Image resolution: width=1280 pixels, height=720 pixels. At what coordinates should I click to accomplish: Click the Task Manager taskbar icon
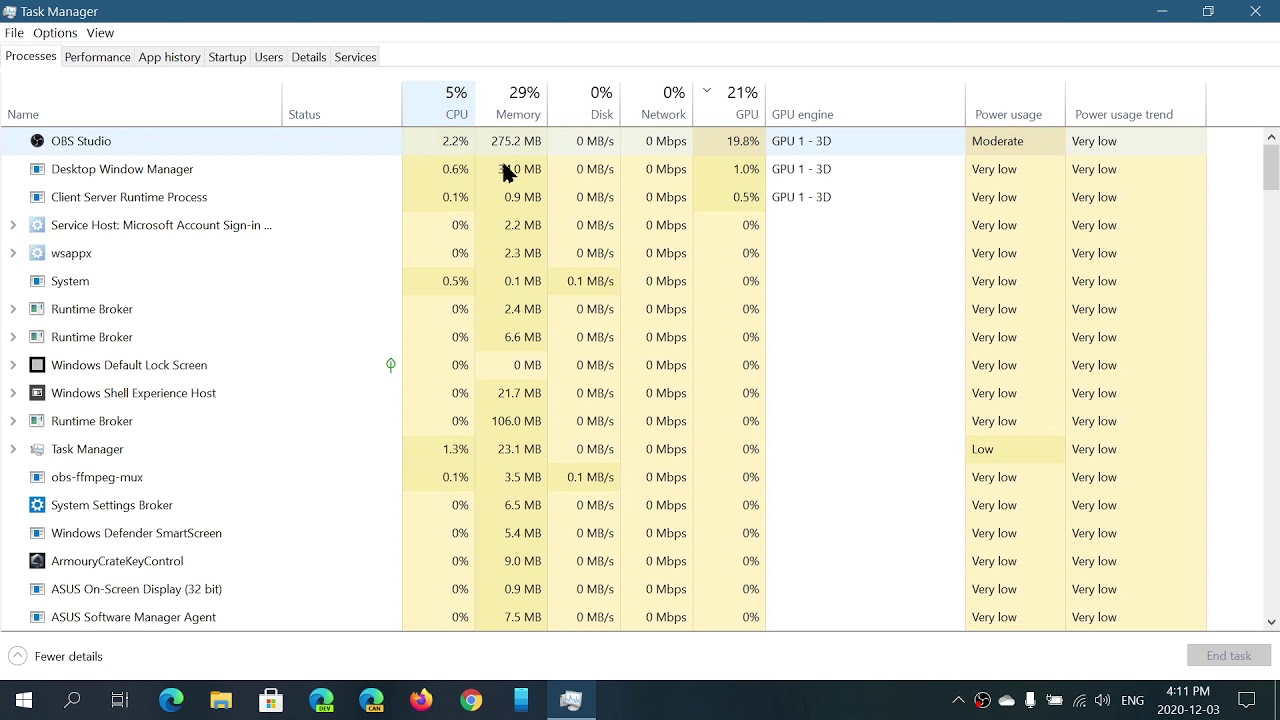pos(570,700)
